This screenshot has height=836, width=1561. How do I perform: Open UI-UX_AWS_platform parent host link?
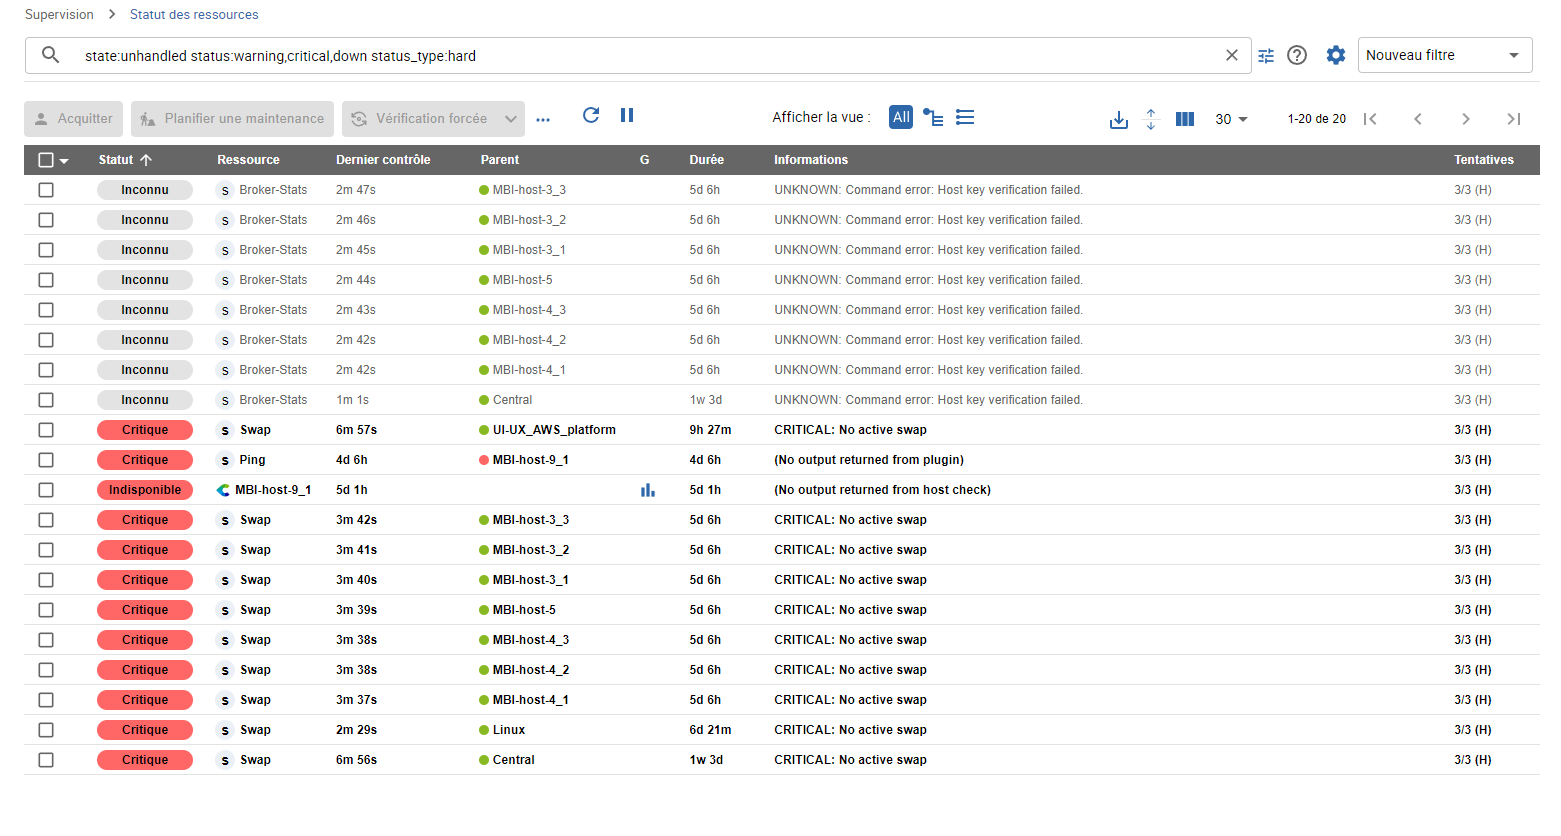[553, 430]
